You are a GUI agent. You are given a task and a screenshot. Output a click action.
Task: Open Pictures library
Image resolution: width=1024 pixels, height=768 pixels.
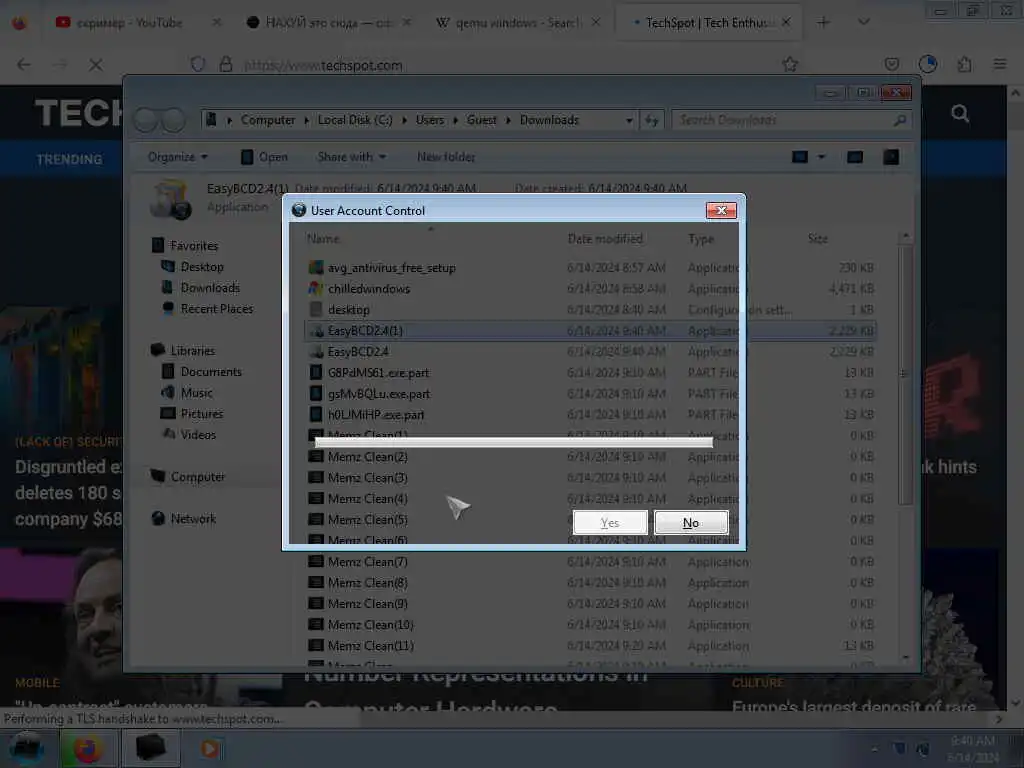coord(202,413)
